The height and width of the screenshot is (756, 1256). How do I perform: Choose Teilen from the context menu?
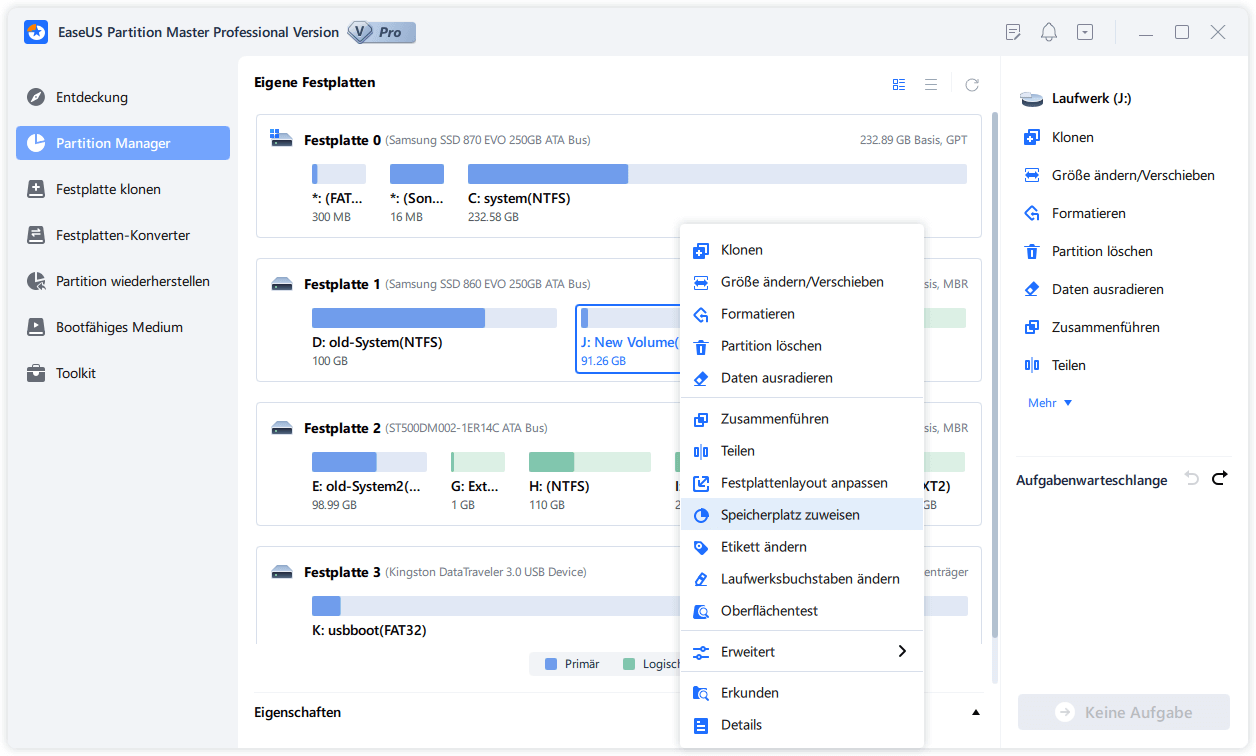pyautogui.click(x=802, y=451)
